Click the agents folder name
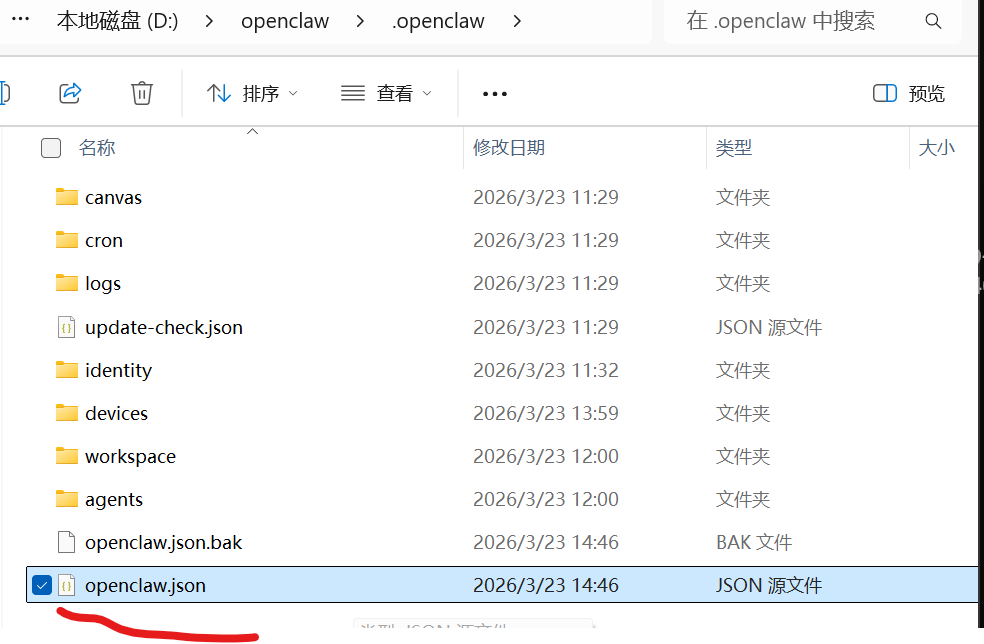This screenshot has width=984, height=644. (114, 500)
